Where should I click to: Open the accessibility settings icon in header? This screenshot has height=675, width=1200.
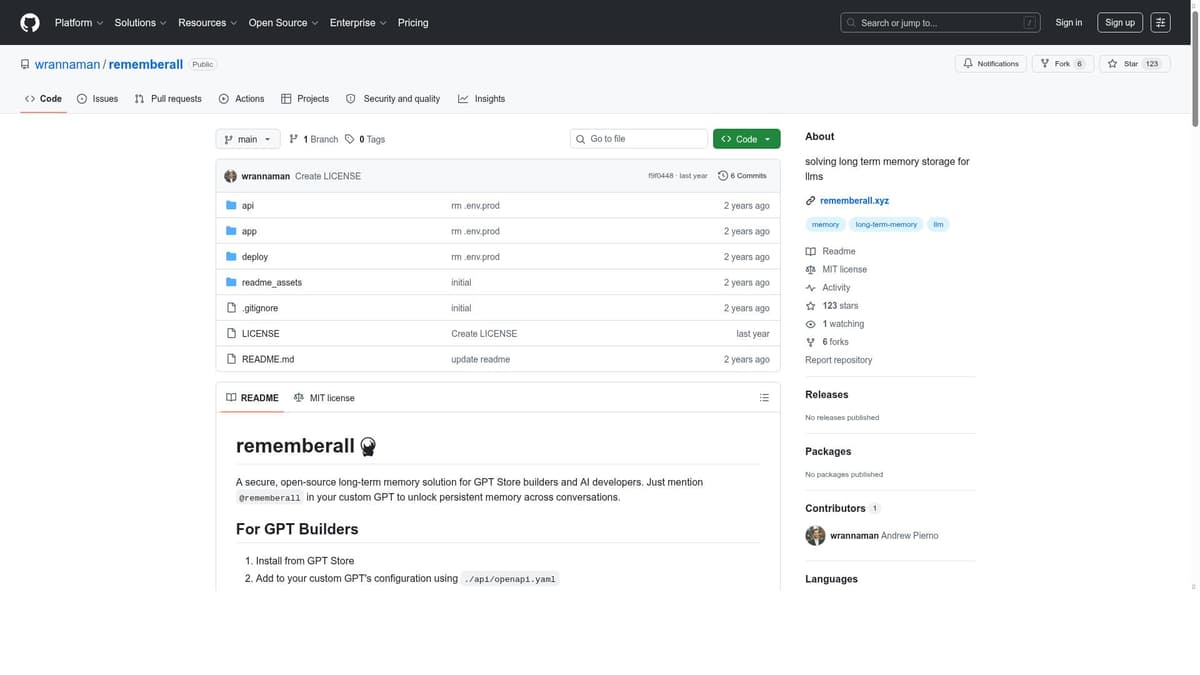(x=1160, y=22)
